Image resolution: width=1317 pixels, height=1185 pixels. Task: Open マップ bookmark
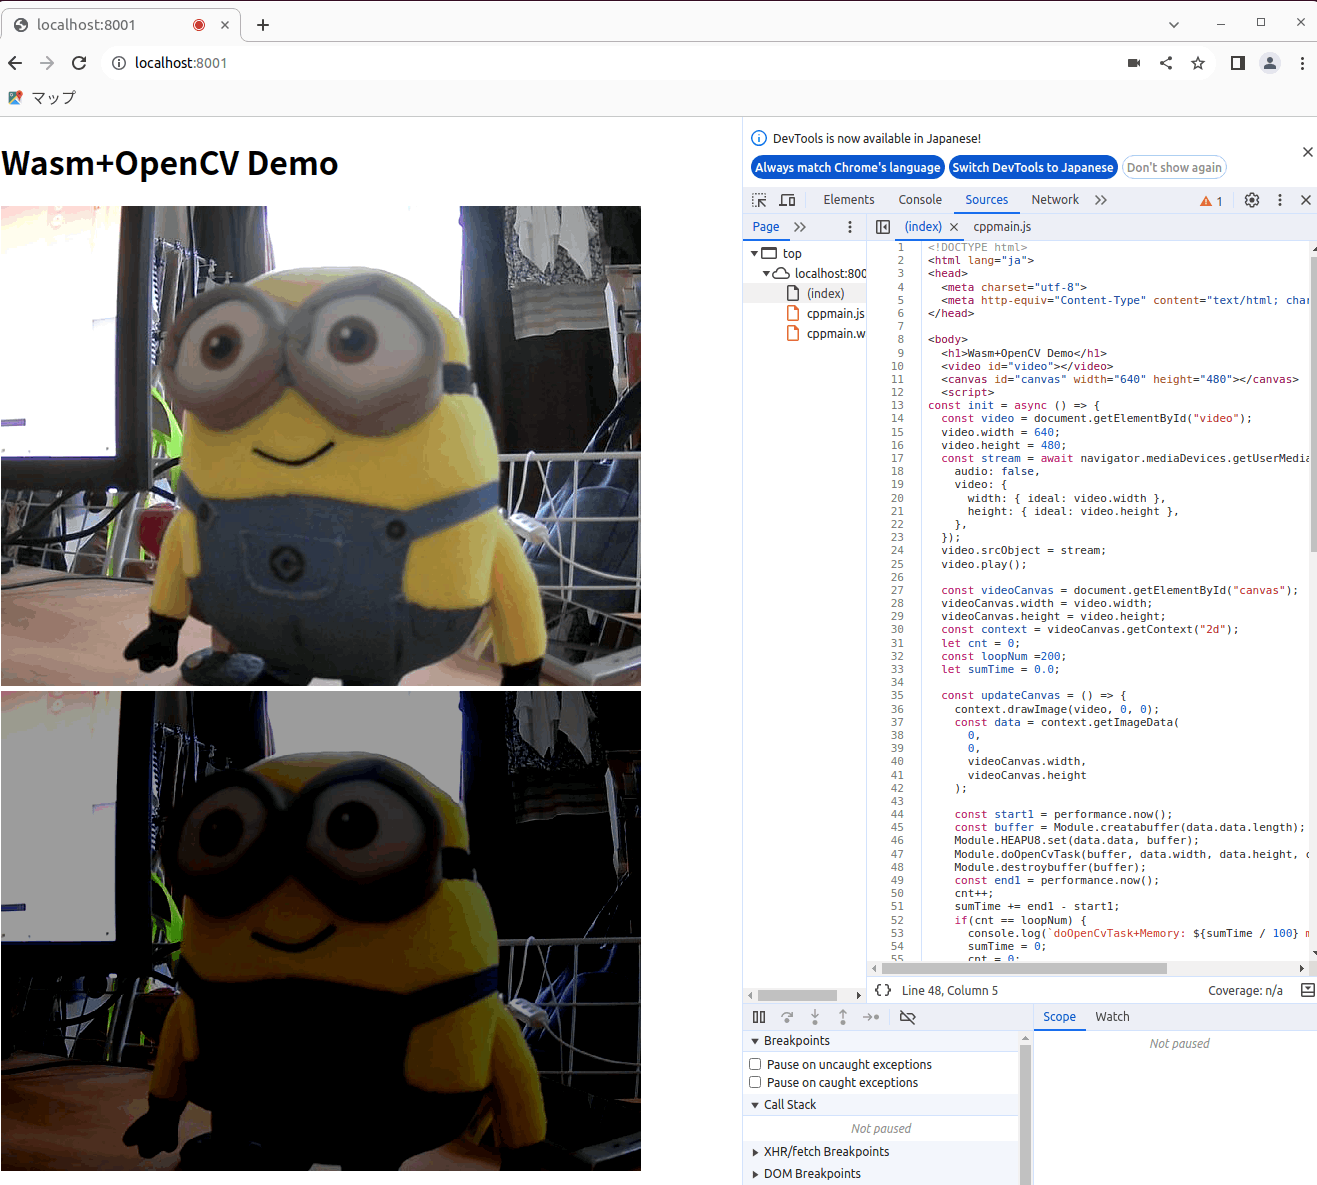(x=42, y=97)
